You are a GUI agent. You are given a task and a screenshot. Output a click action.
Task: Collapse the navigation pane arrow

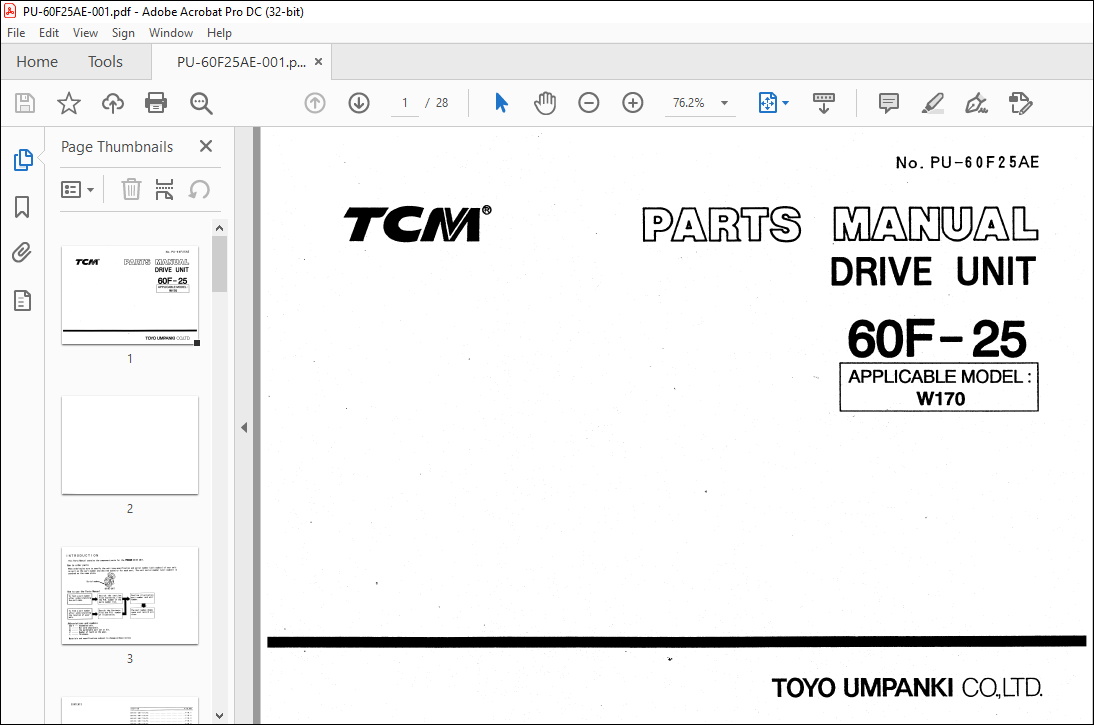pos(243,427)
